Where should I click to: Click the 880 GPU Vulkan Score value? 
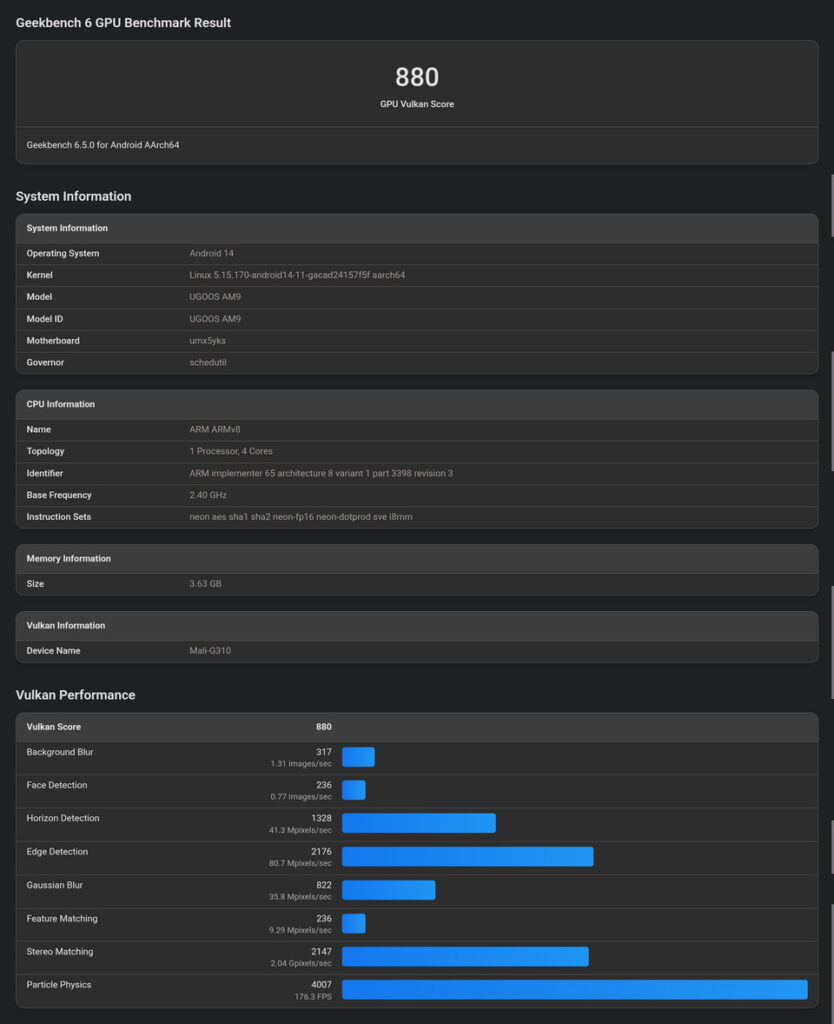pos(418,77)
